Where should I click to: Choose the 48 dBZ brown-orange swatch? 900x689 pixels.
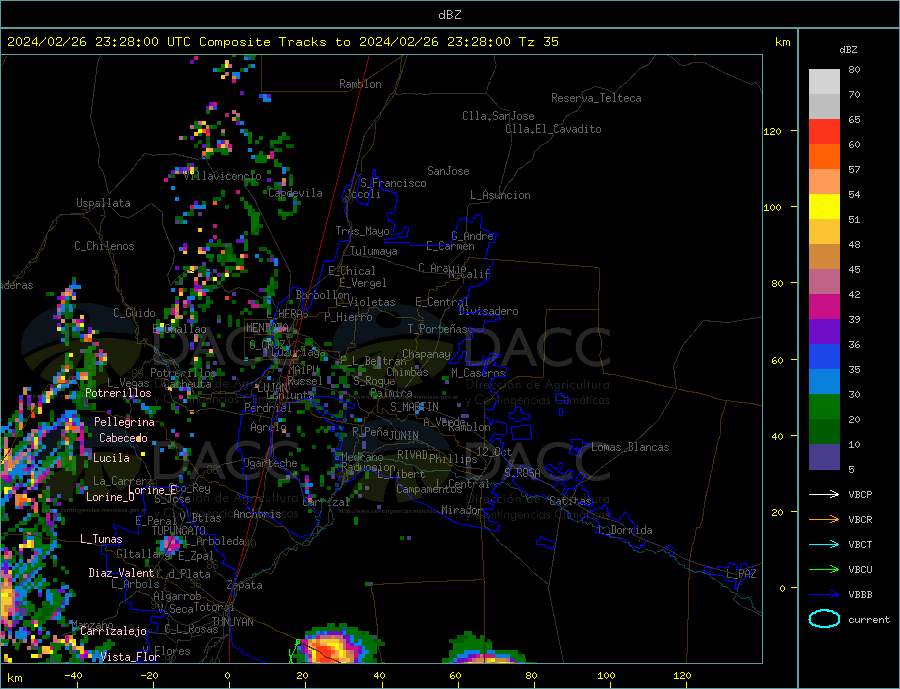point(824,257)
